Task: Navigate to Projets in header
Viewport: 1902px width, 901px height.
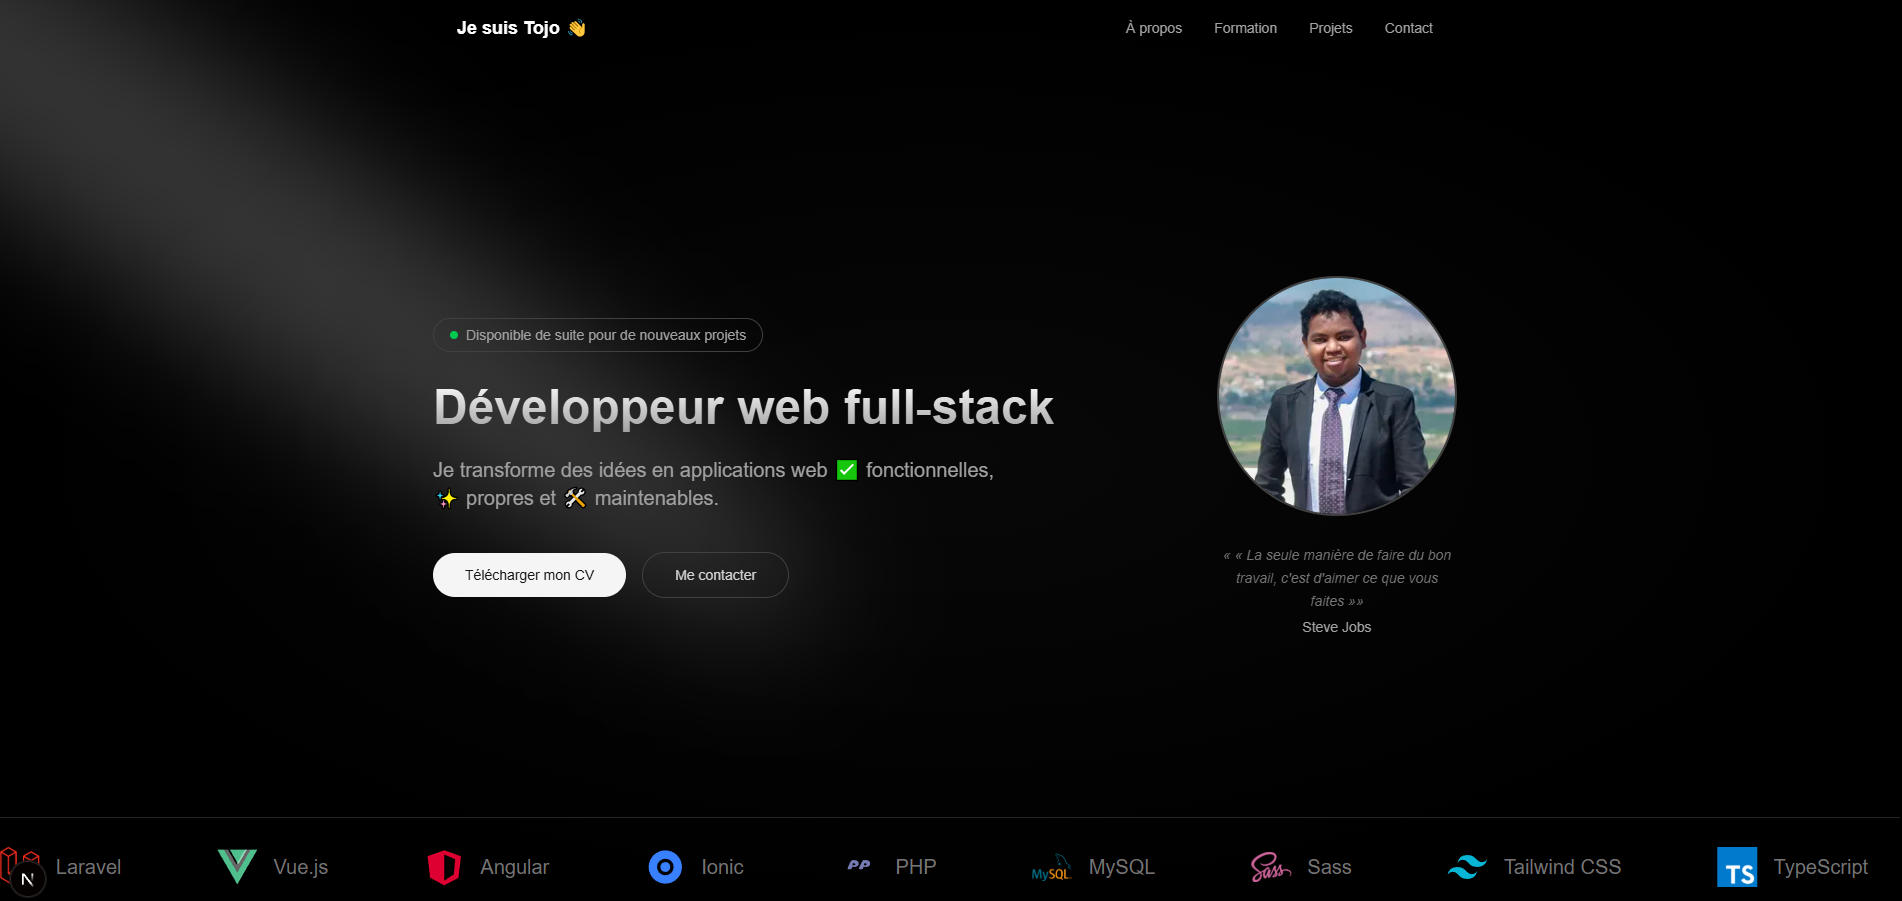Action: (x=1330, y=28)
